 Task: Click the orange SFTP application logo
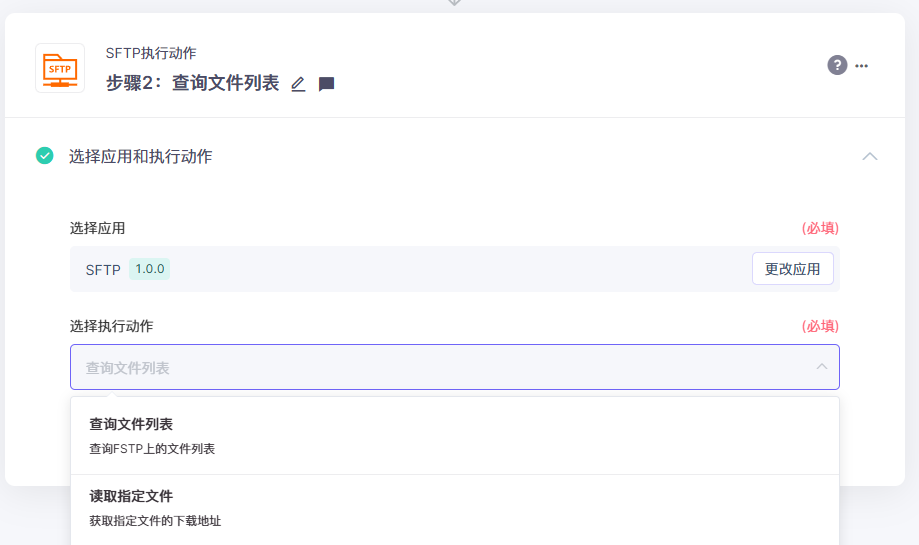click(60, 68)
